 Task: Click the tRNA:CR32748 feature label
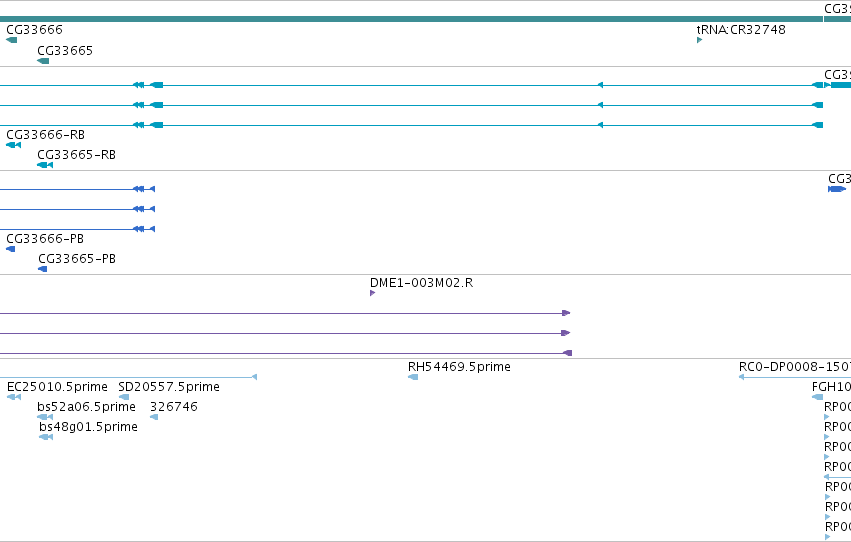(x=741, y=30)
